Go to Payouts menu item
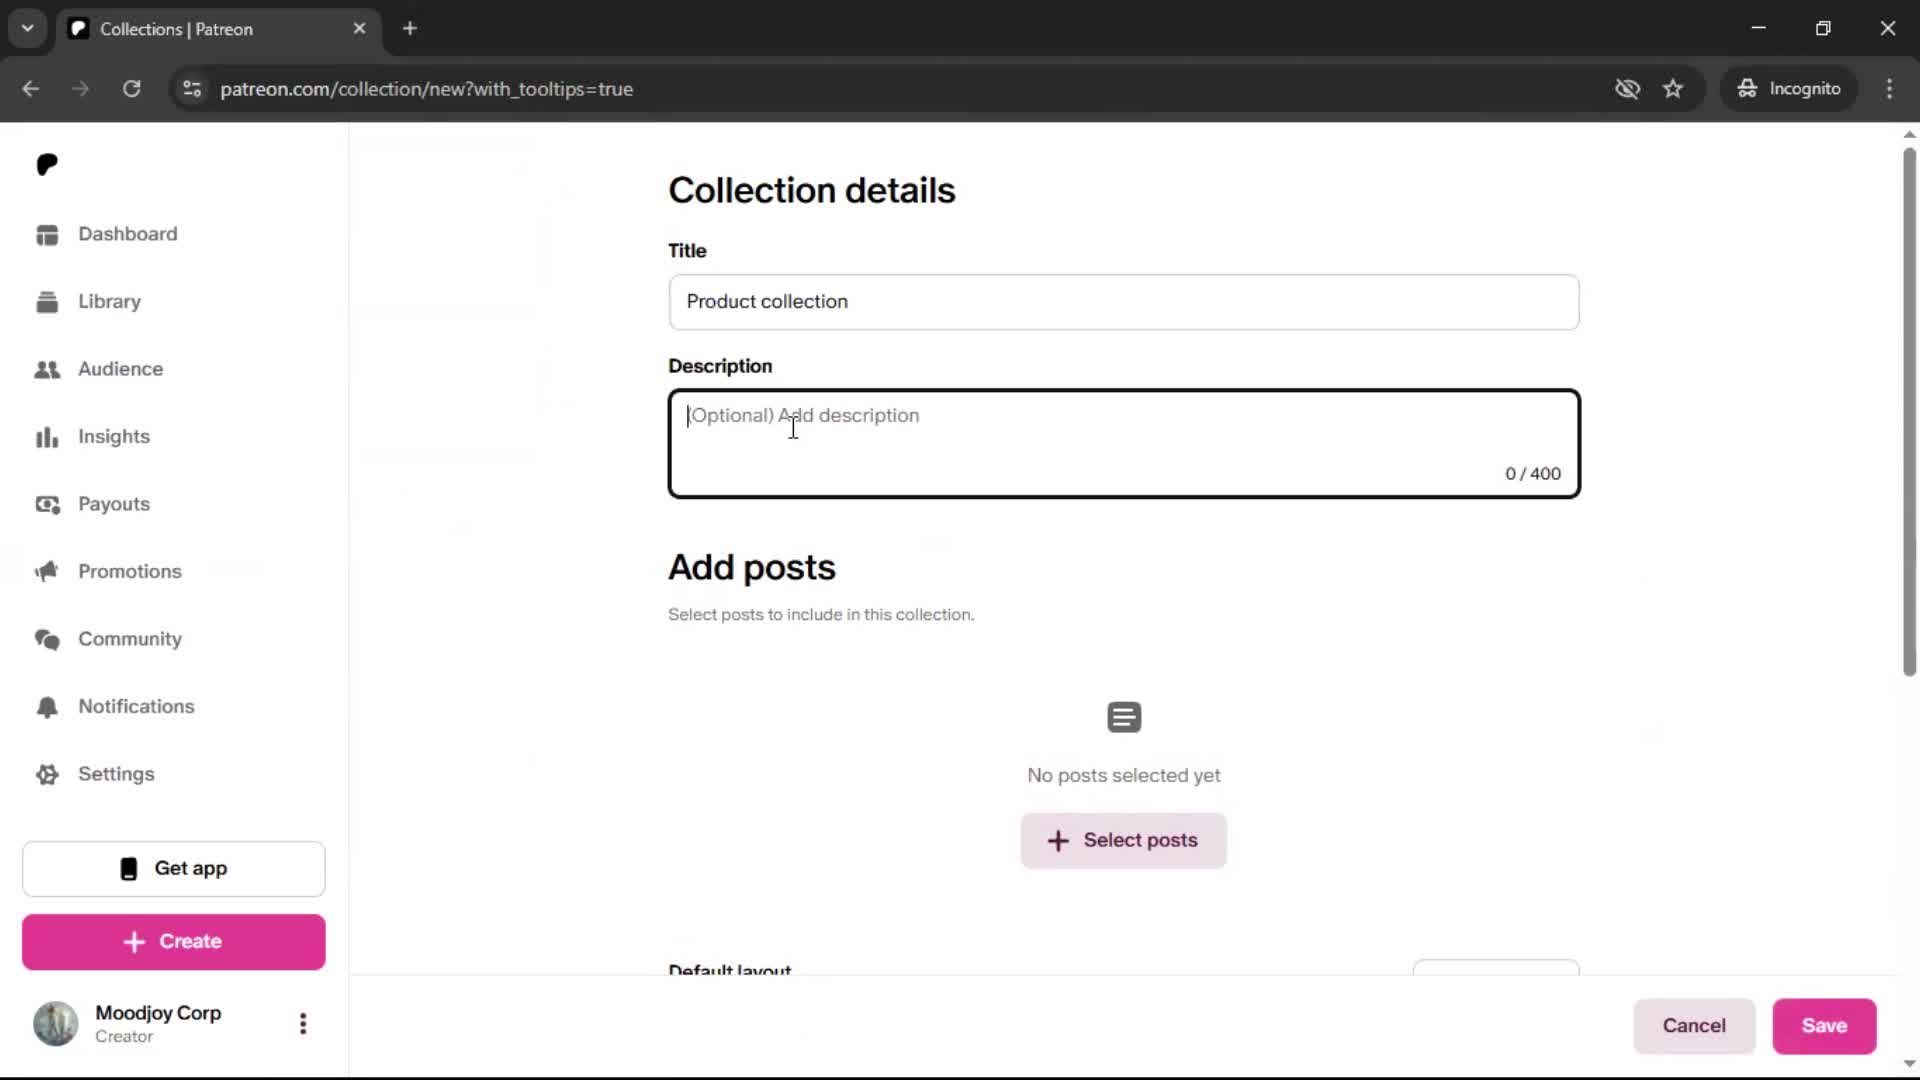Screen dimensions: 1920x1080 (x=114, y=504)
